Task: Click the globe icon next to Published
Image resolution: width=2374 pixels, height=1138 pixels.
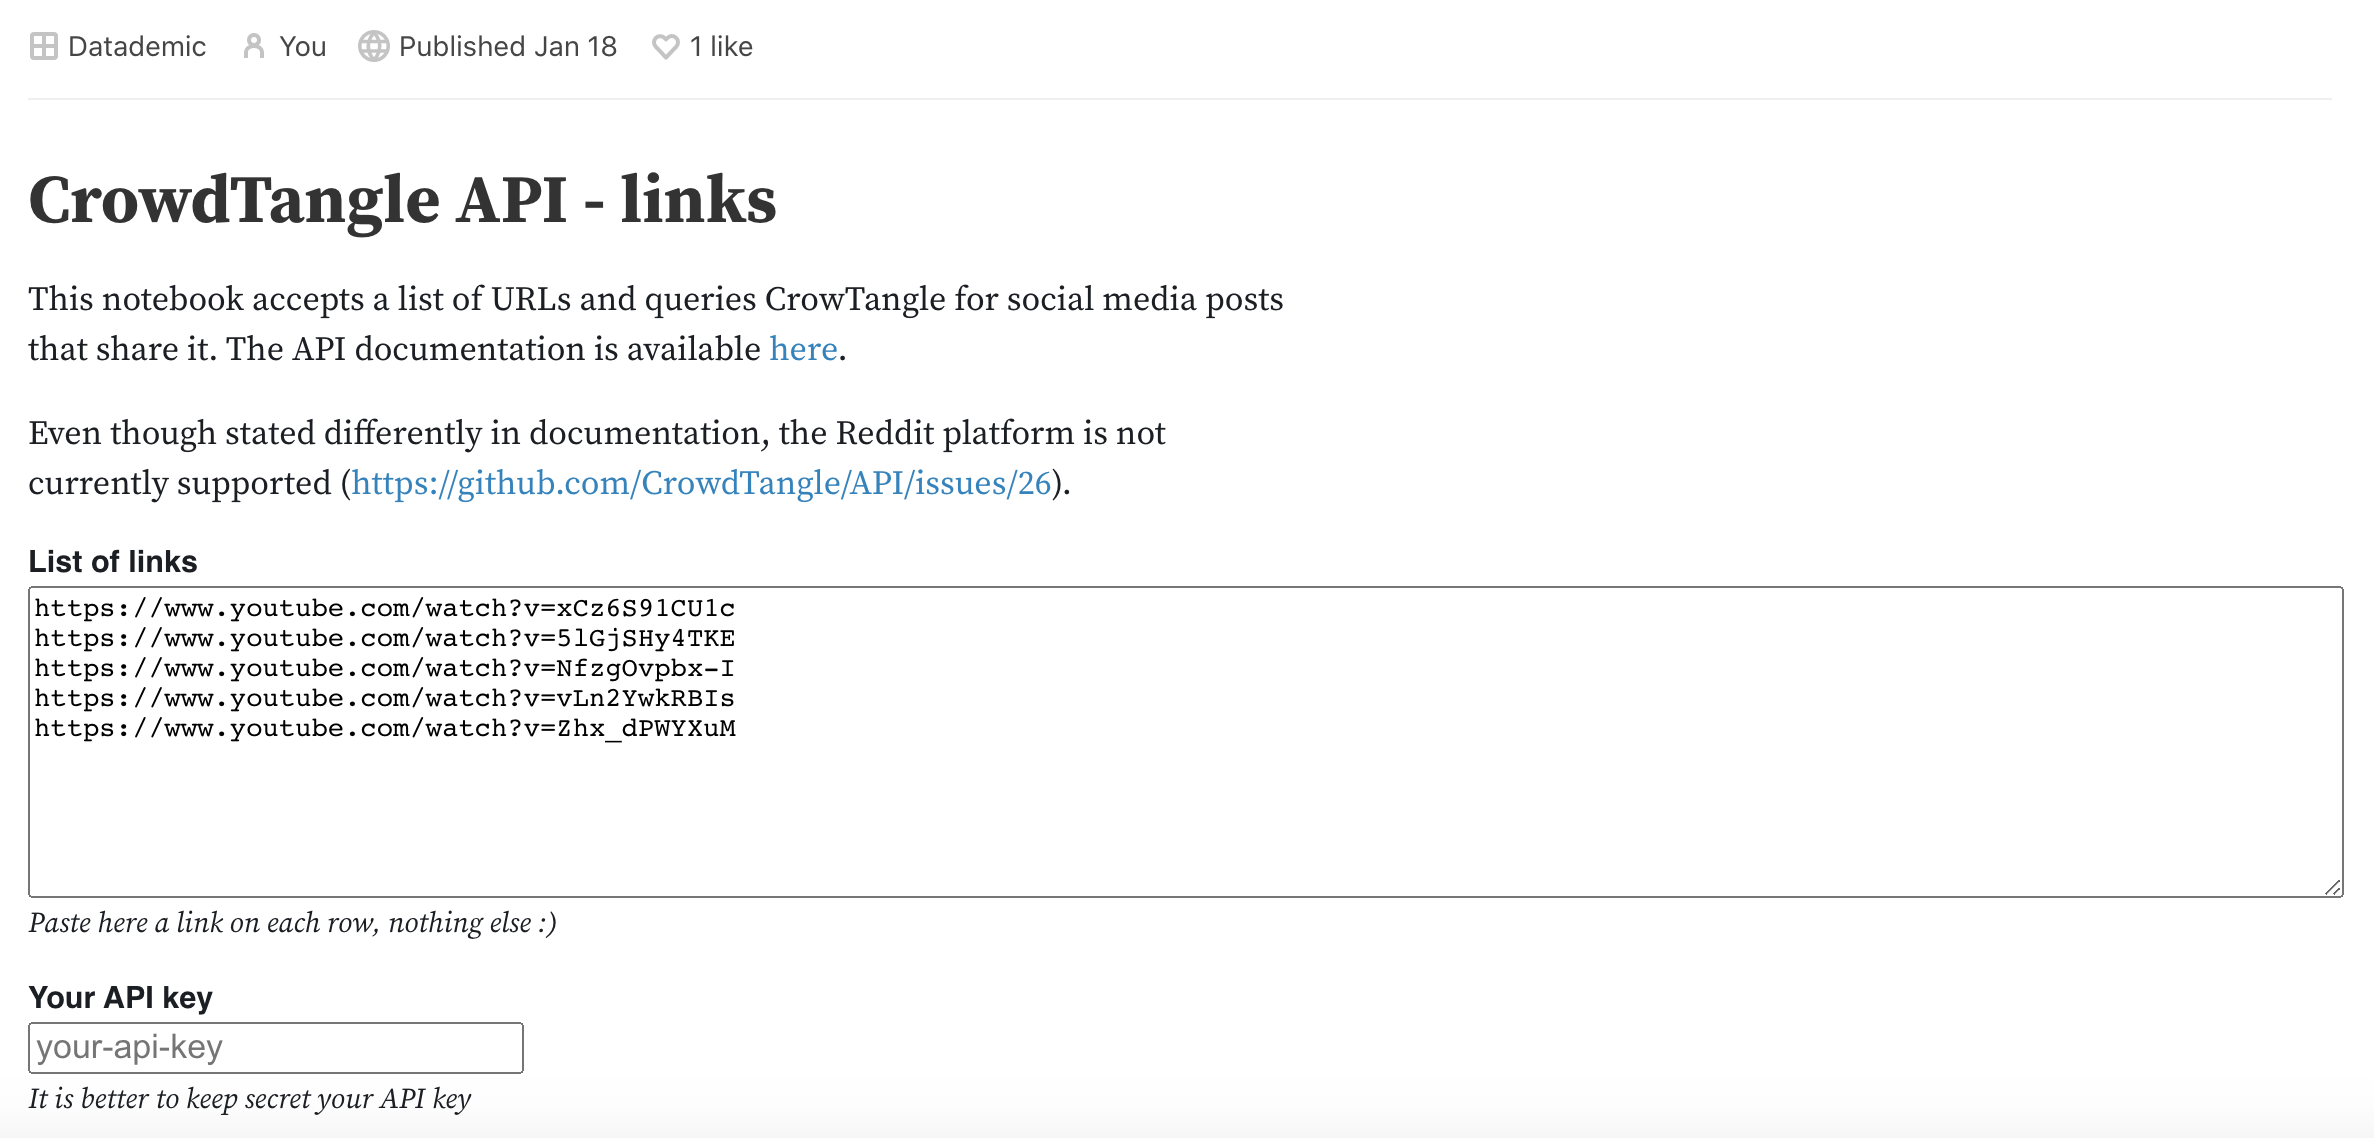Action: click(x=373, y=47)
